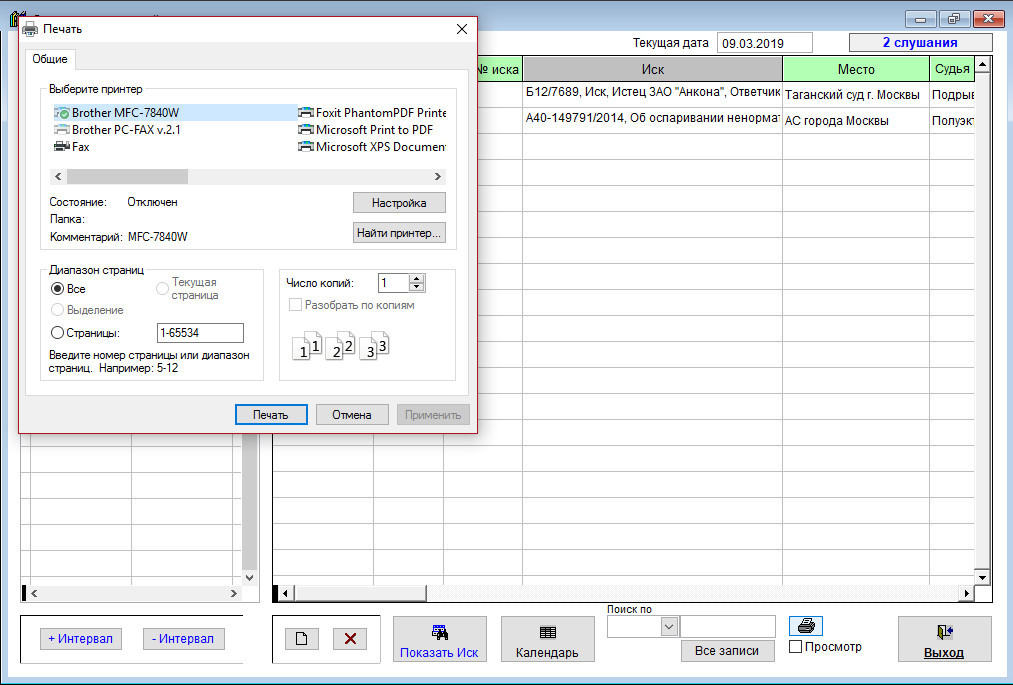The height and width of the screenshot is (685, 1013).
Task: Open printer Настройка settings
Action: point(399,203)
